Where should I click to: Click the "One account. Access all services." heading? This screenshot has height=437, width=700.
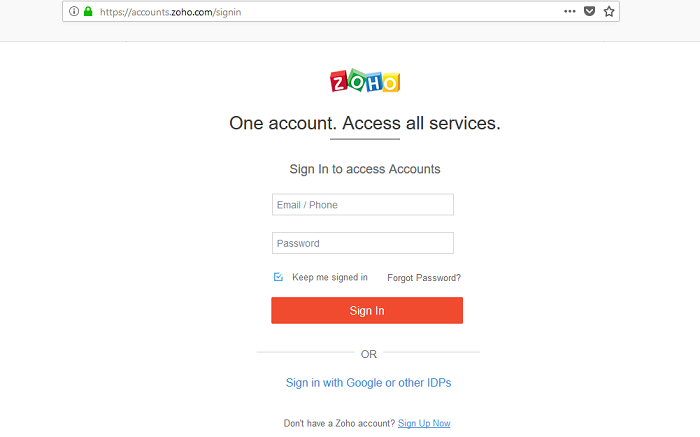[365, 123]
